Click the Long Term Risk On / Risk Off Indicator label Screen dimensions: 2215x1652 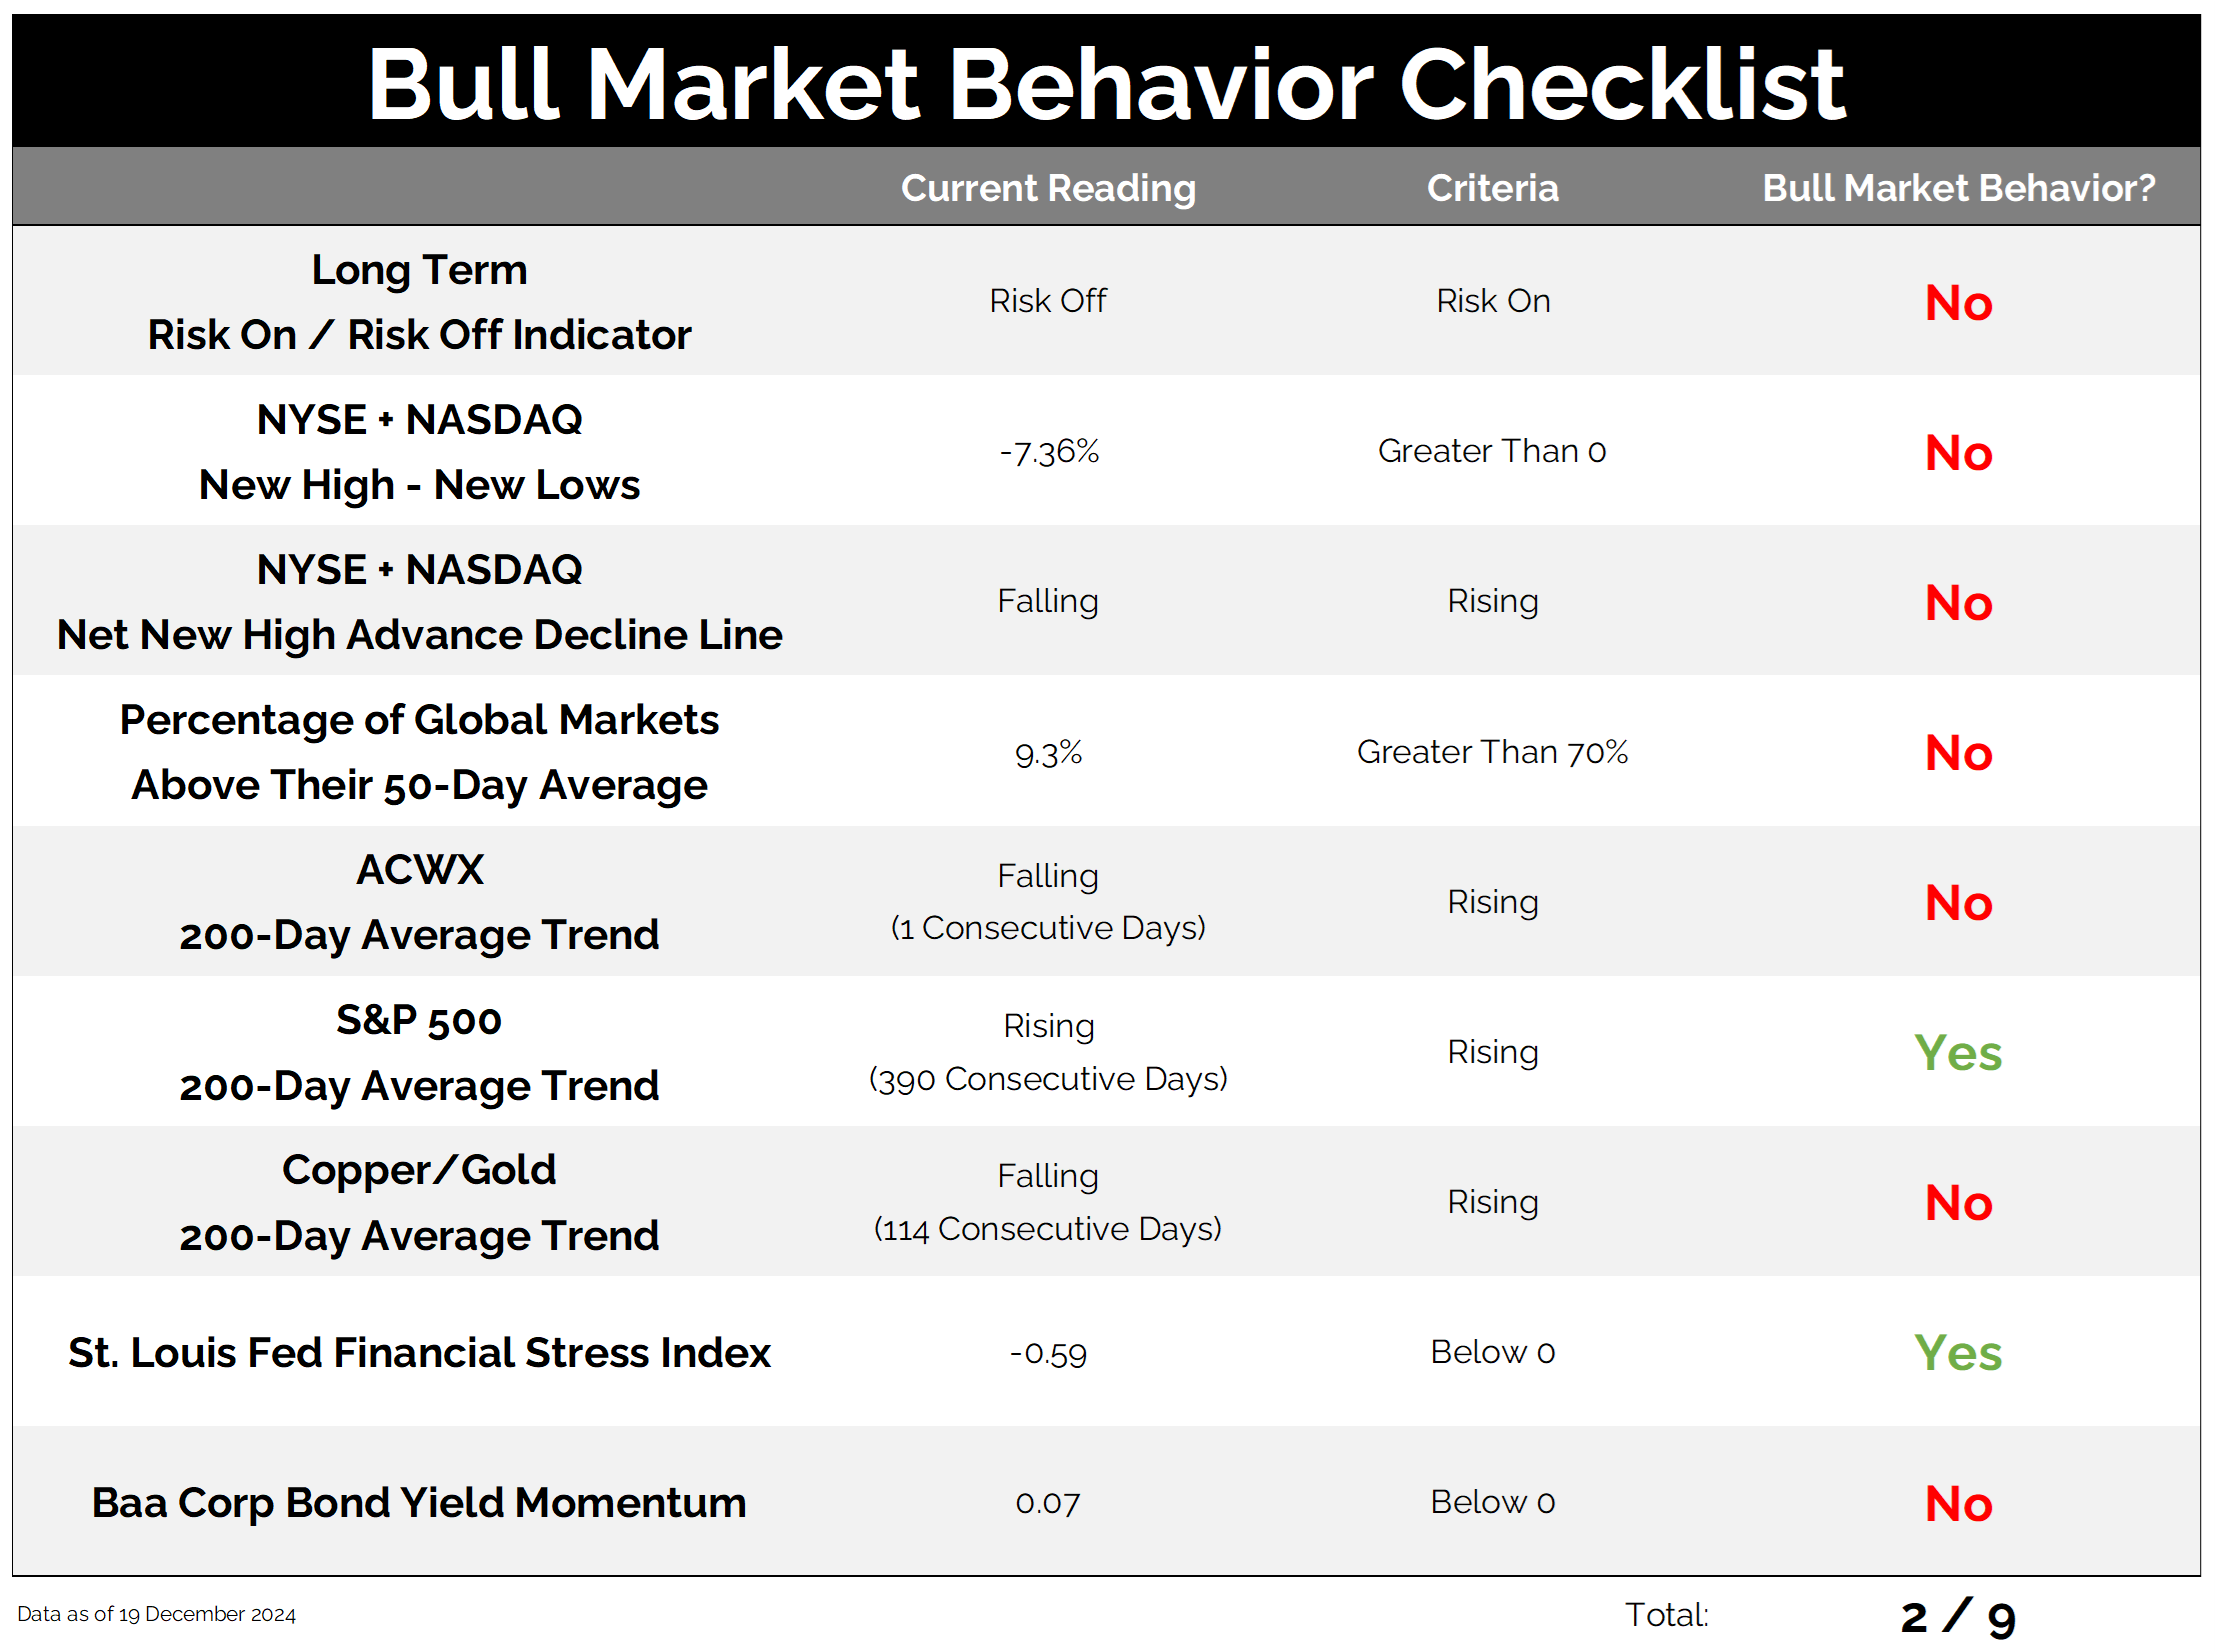[x=419, y=302]
